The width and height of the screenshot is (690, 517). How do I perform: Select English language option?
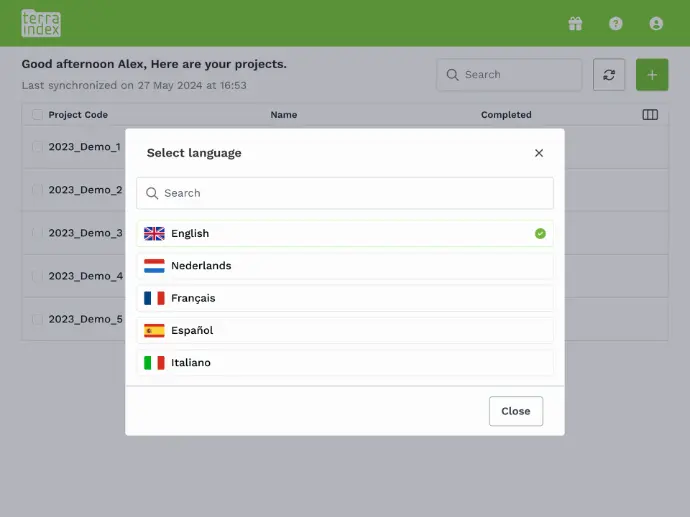coord(345,233)
